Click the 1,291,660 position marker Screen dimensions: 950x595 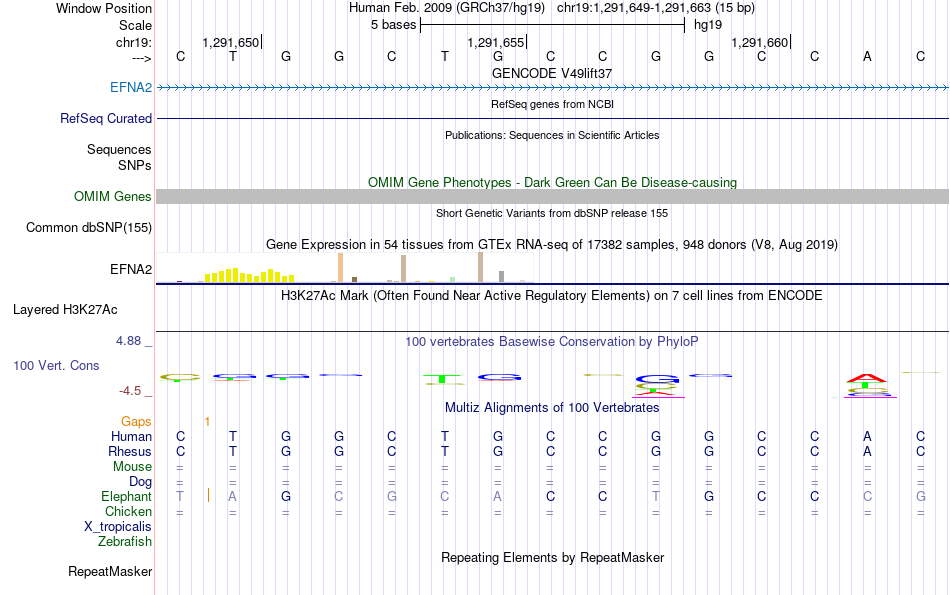tap(760, 42)
